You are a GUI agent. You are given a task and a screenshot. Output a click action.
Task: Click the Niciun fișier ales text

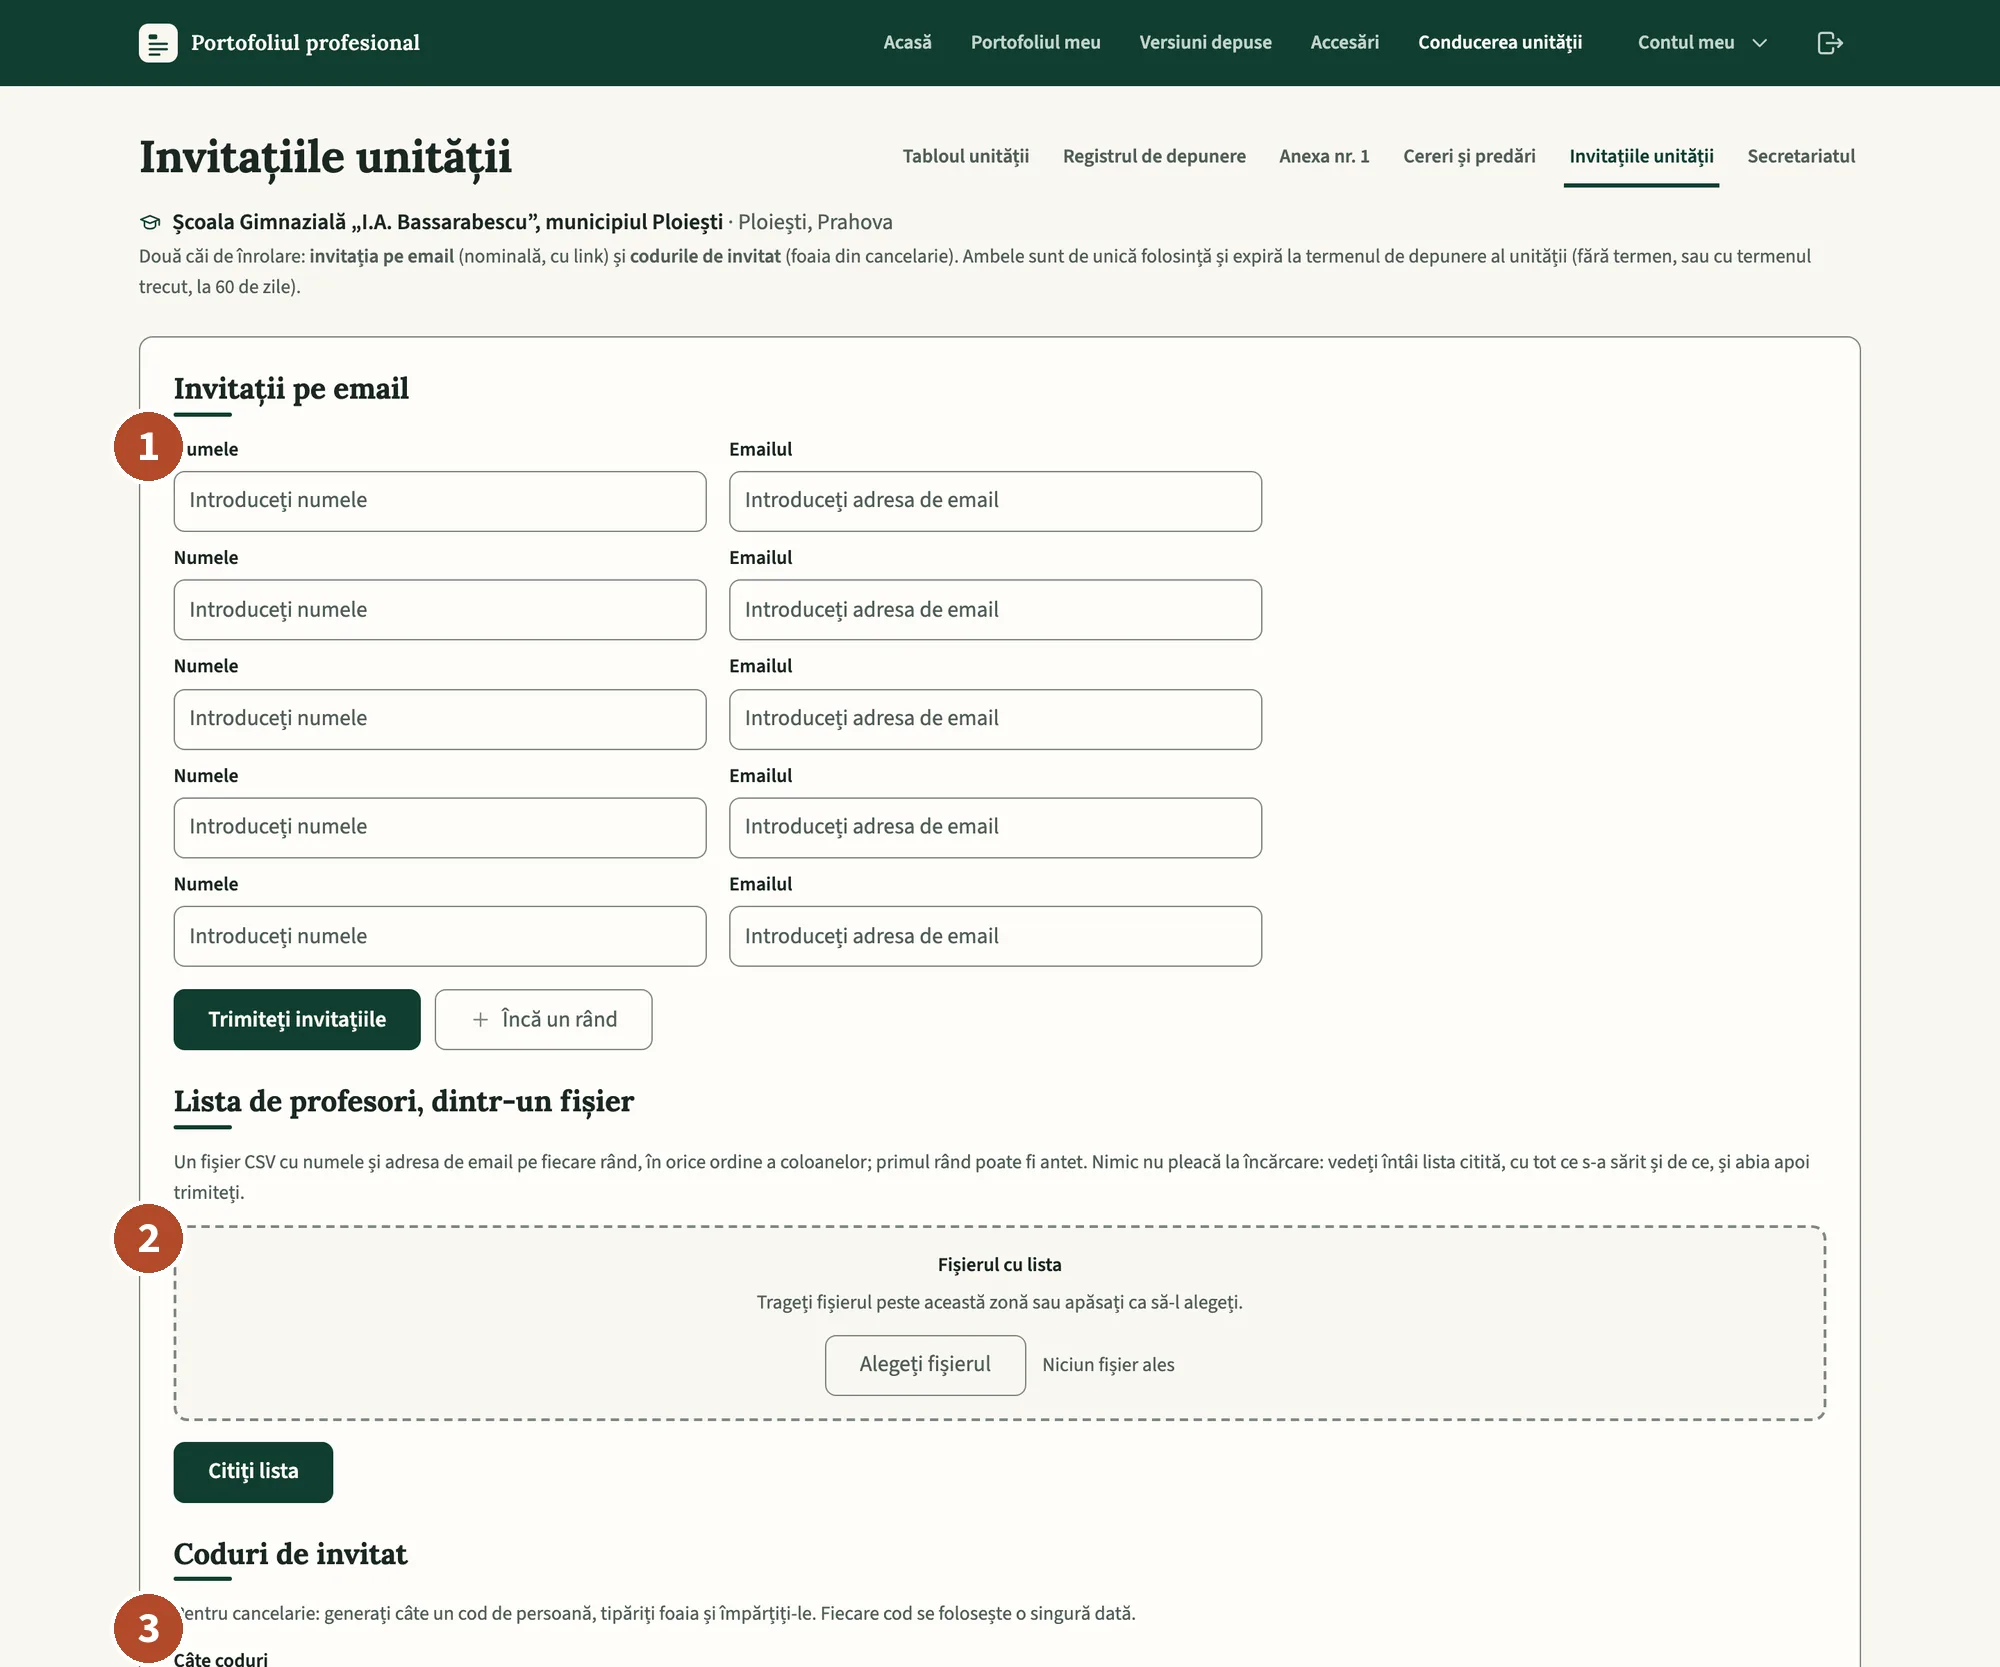[1108, 1365]
